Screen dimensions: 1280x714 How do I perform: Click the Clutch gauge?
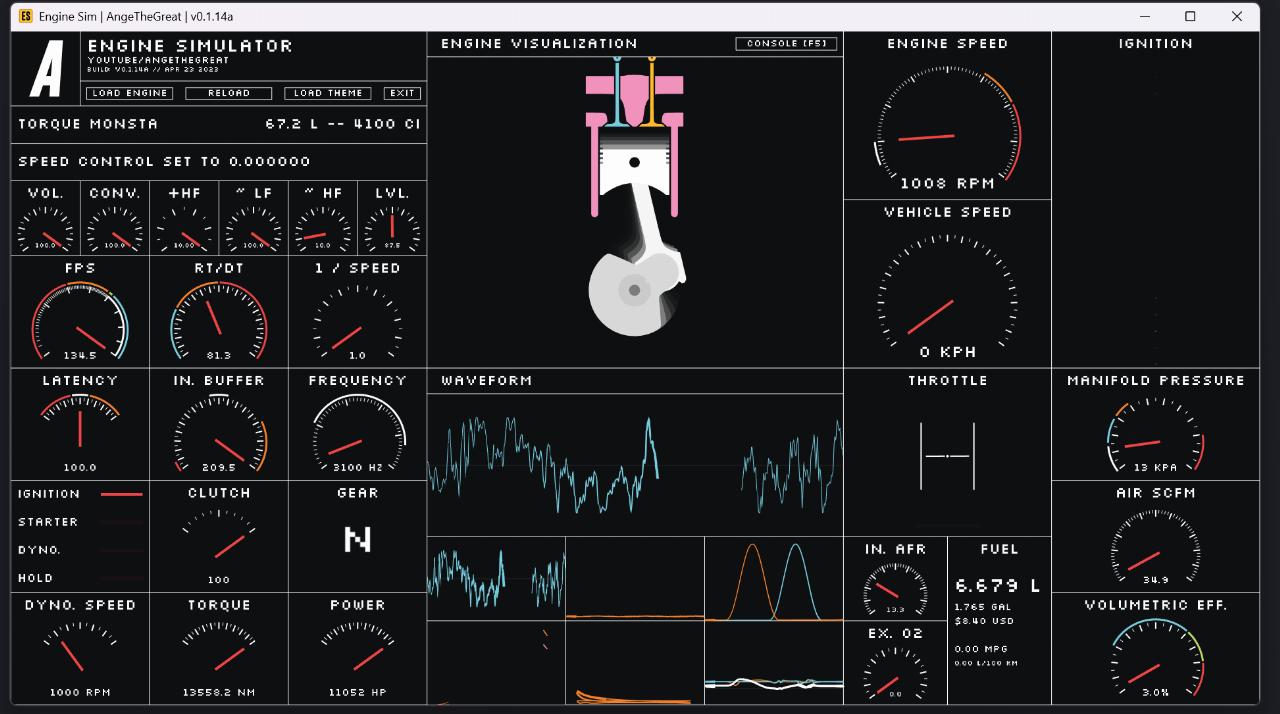[219, 545]
